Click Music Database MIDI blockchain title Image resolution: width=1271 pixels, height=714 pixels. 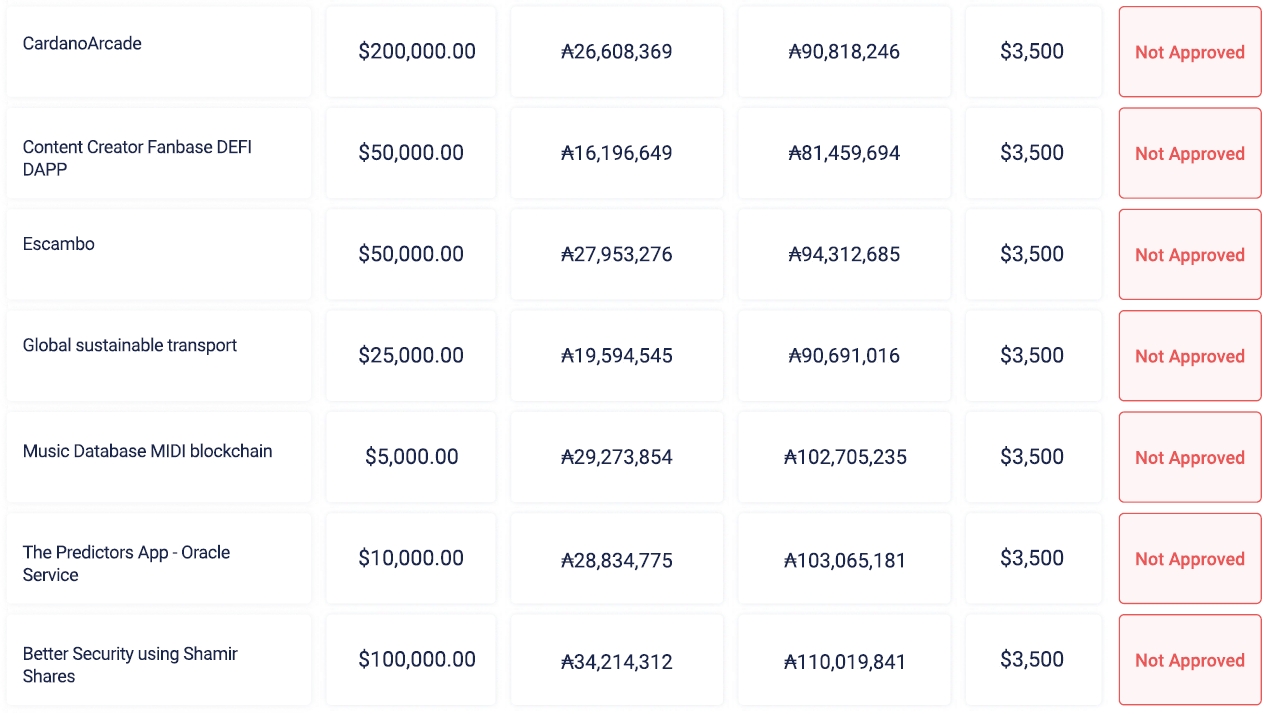(147, 451)
